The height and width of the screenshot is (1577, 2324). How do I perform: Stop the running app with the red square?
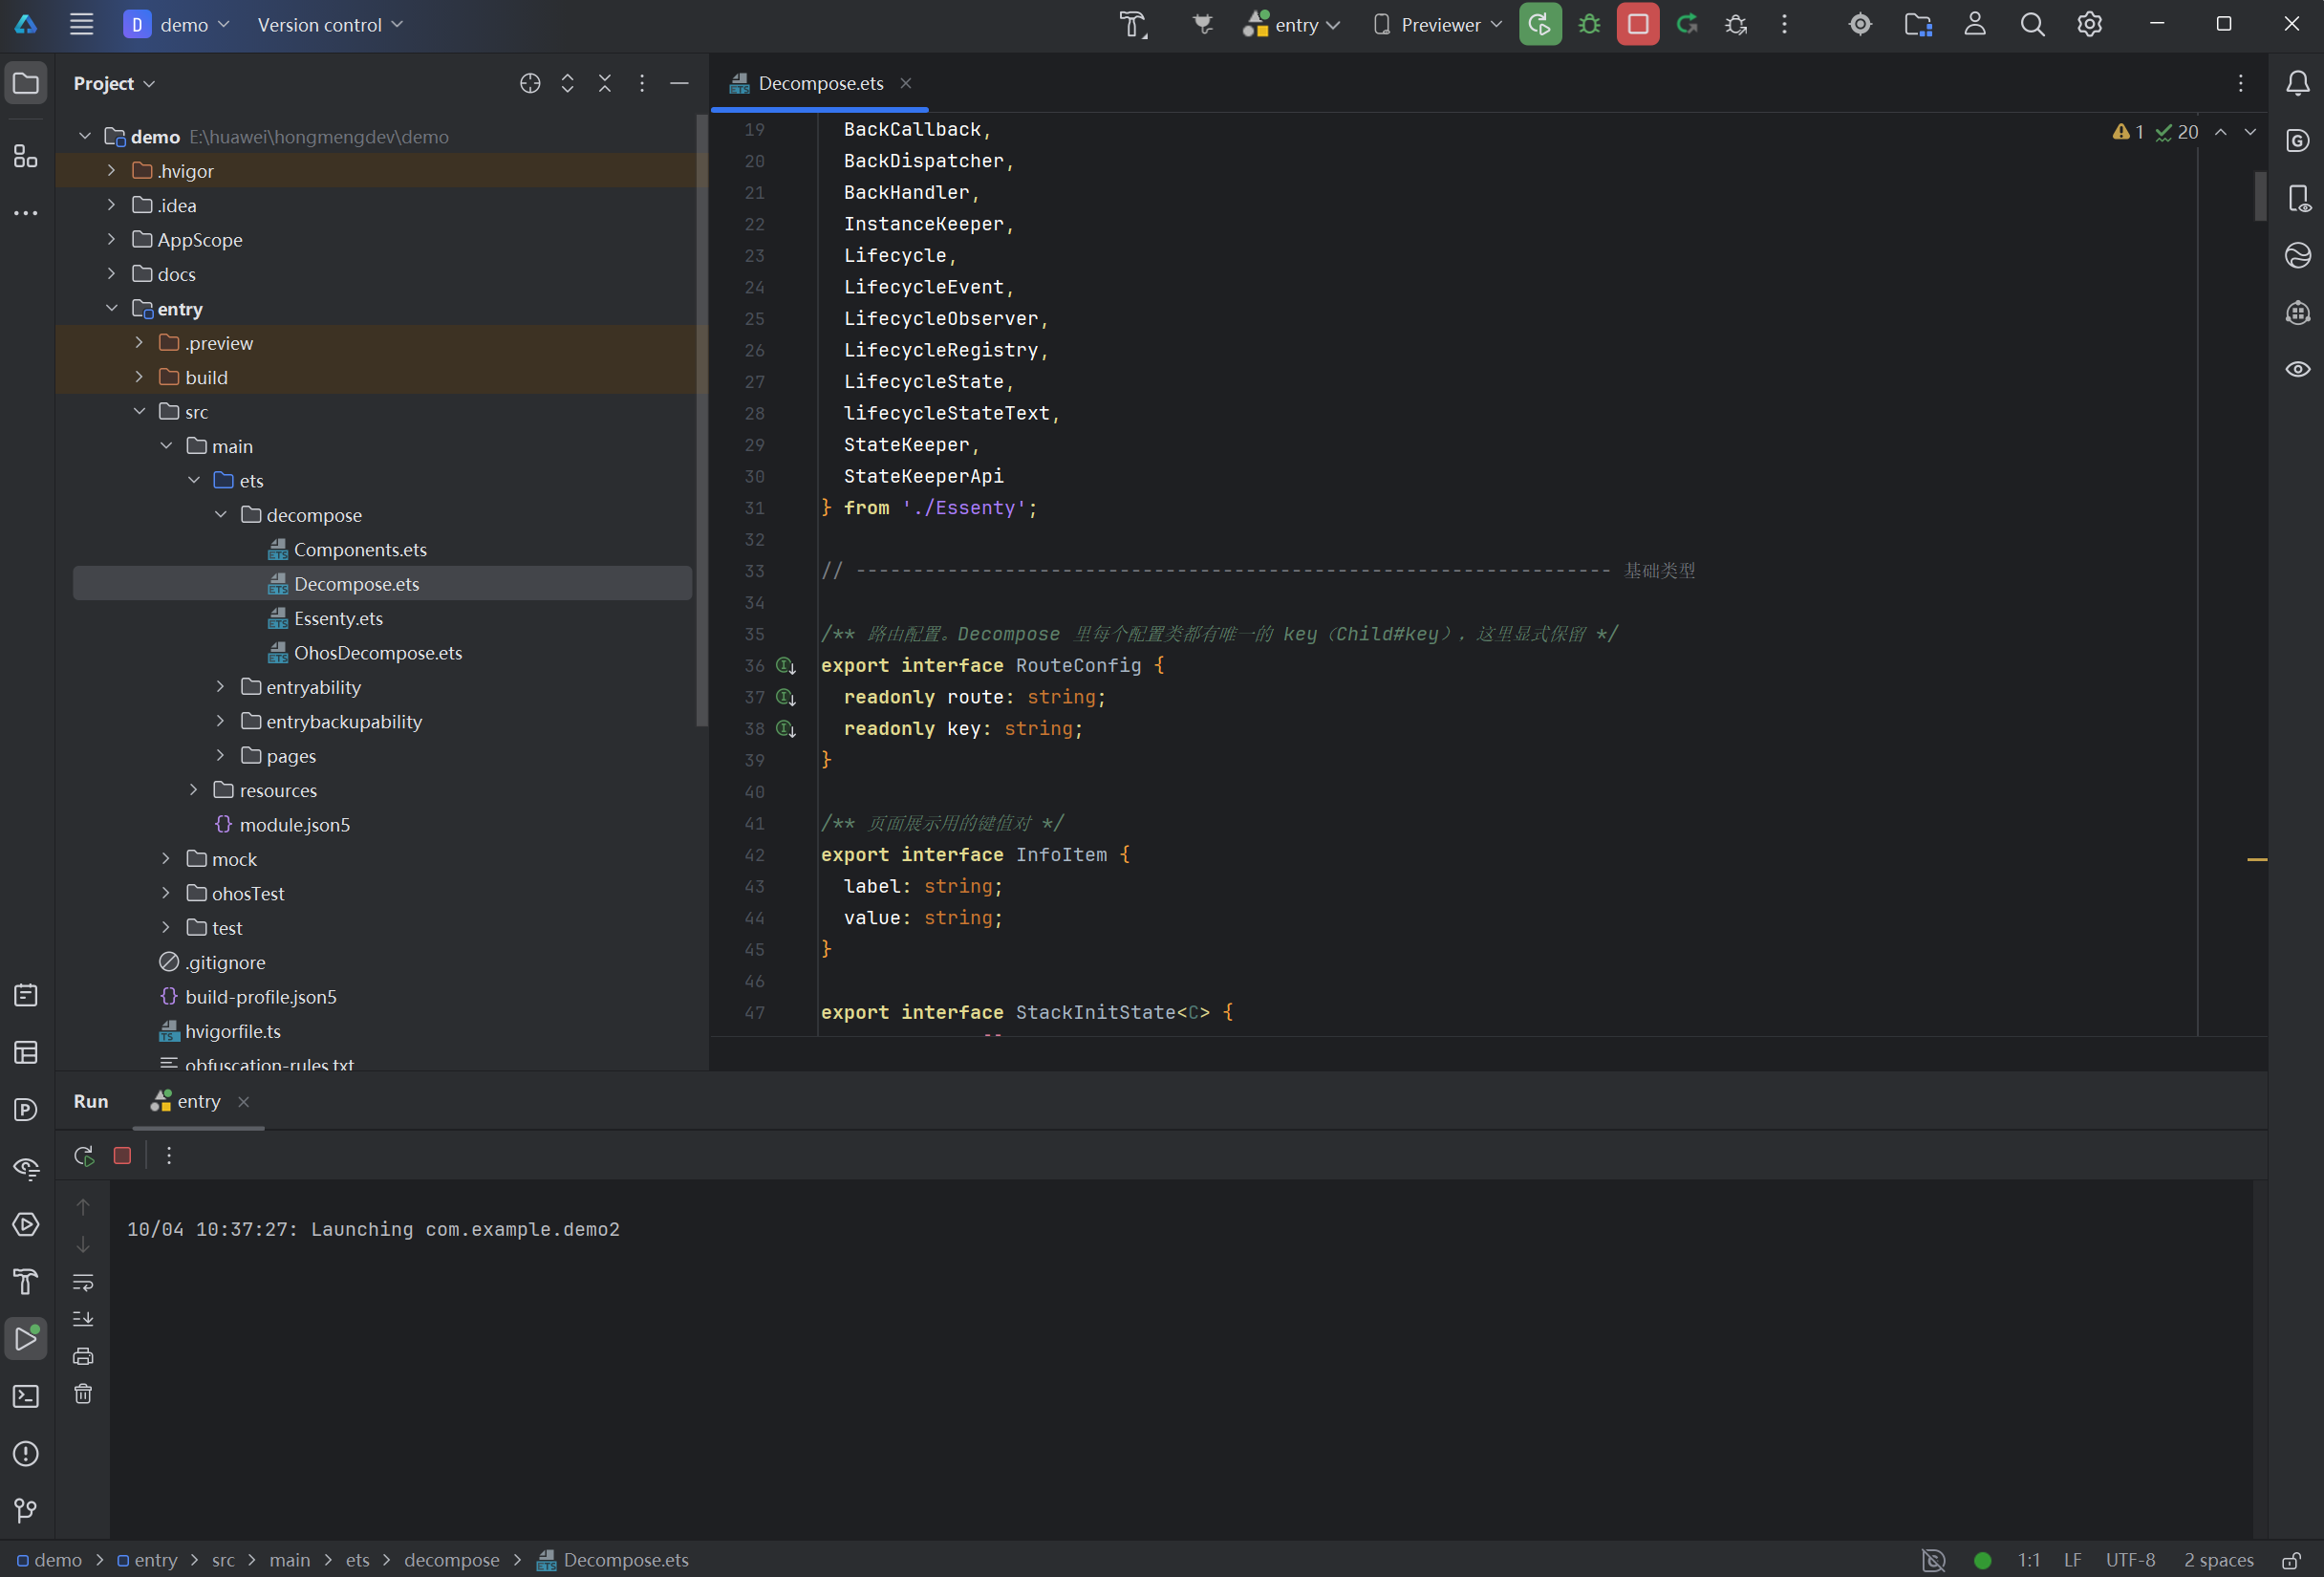(1637, 25)
